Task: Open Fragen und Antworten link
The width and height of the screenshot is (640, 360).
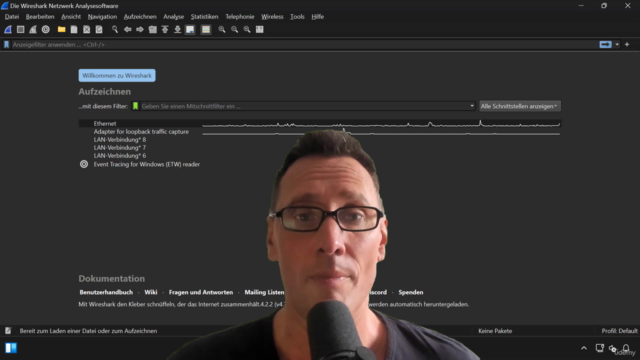Action: coord(201,292)
